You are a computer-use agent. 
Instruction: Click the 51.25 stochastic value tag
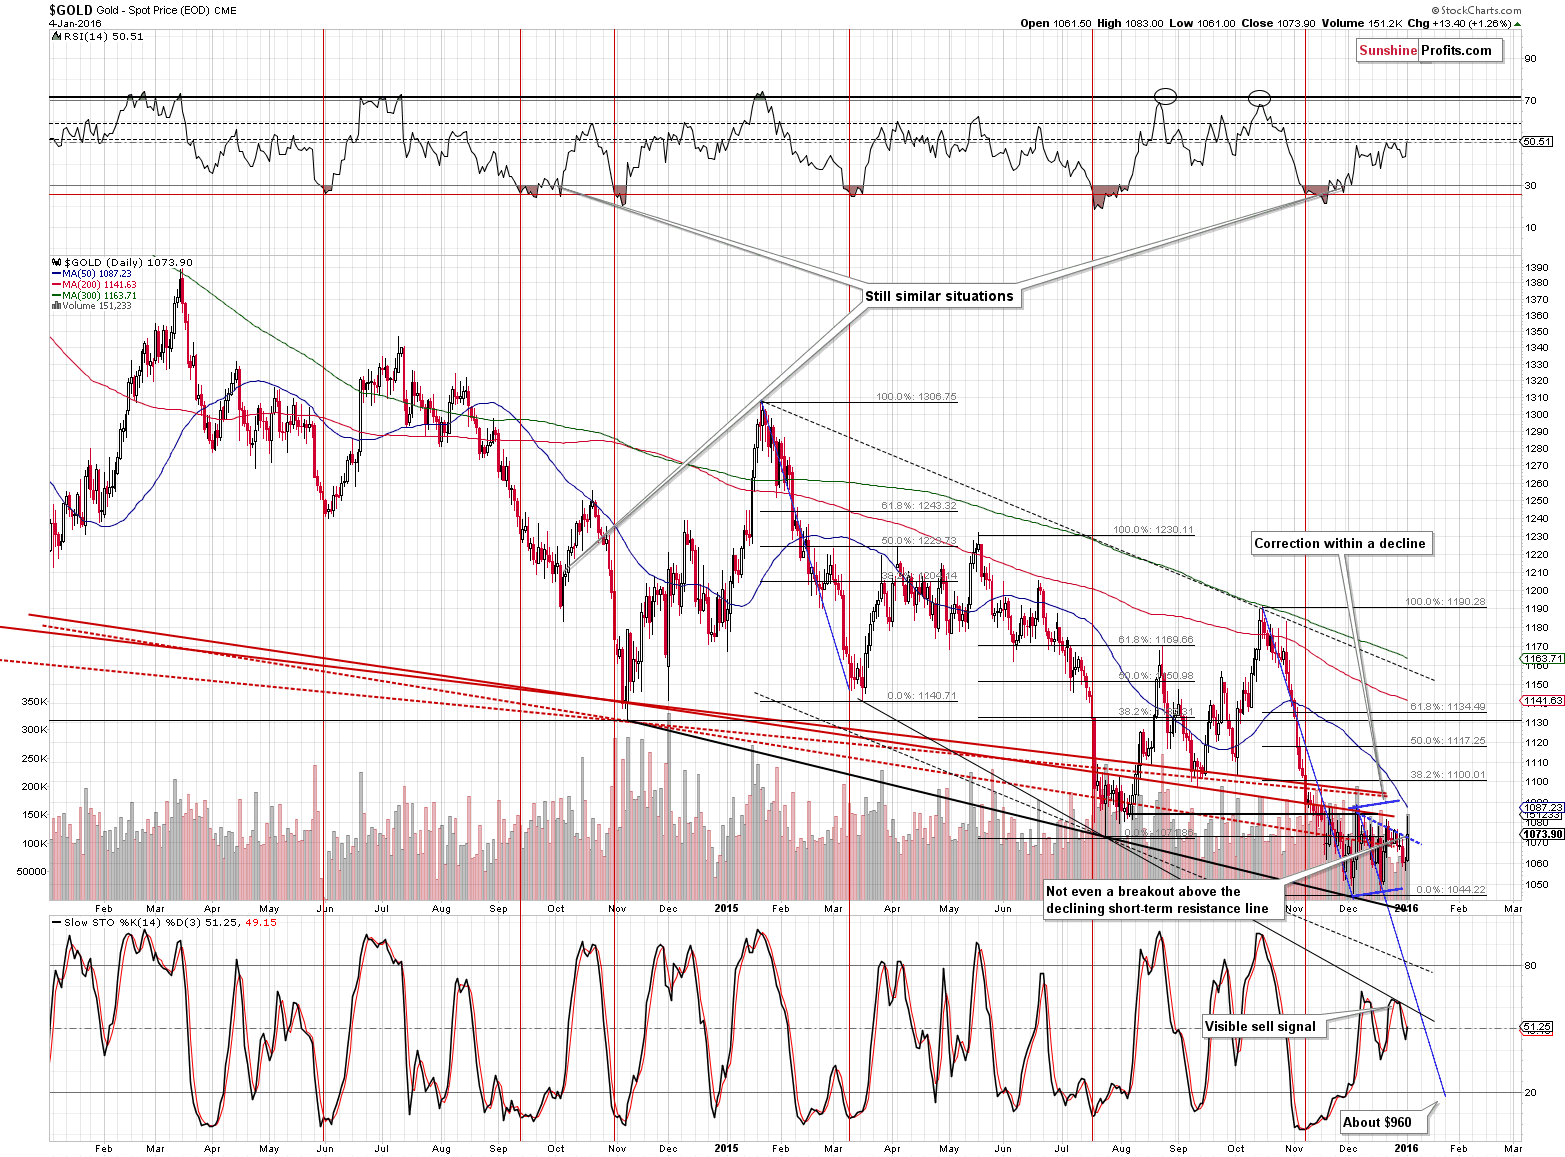click(1537, 1027)
